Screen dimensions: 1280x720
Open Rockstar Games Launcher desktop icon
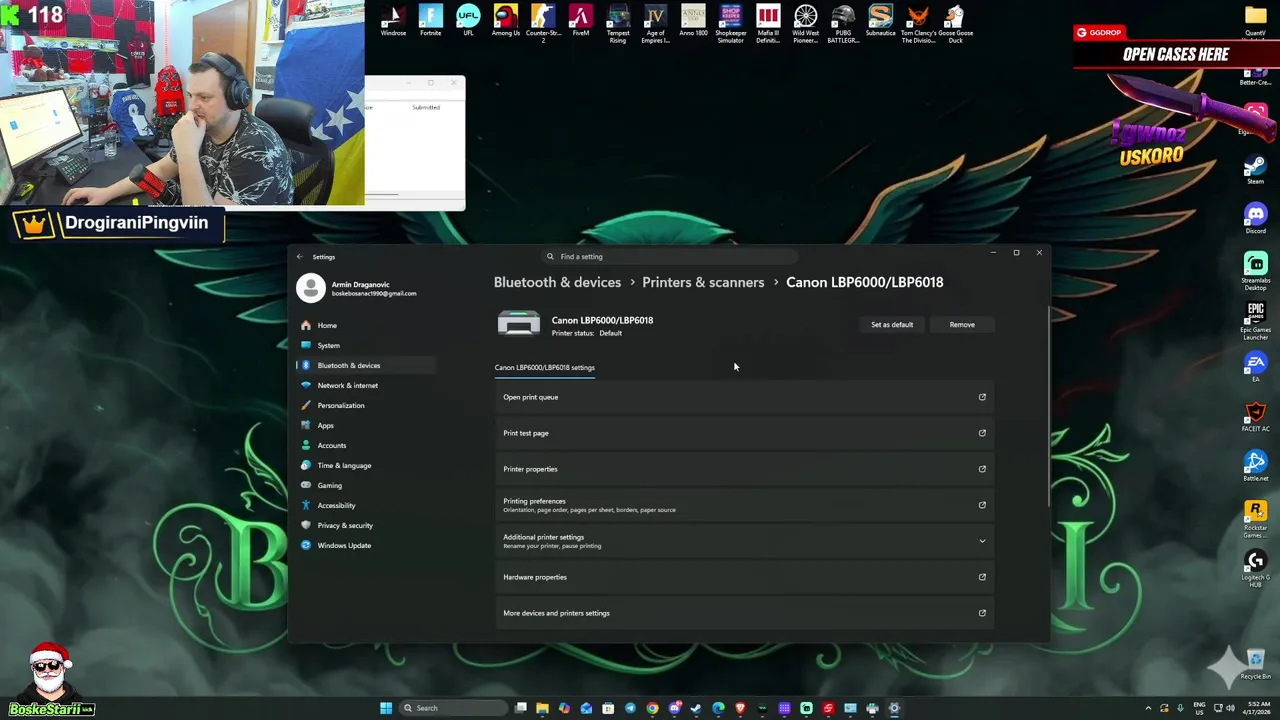tap(1255, 519)
